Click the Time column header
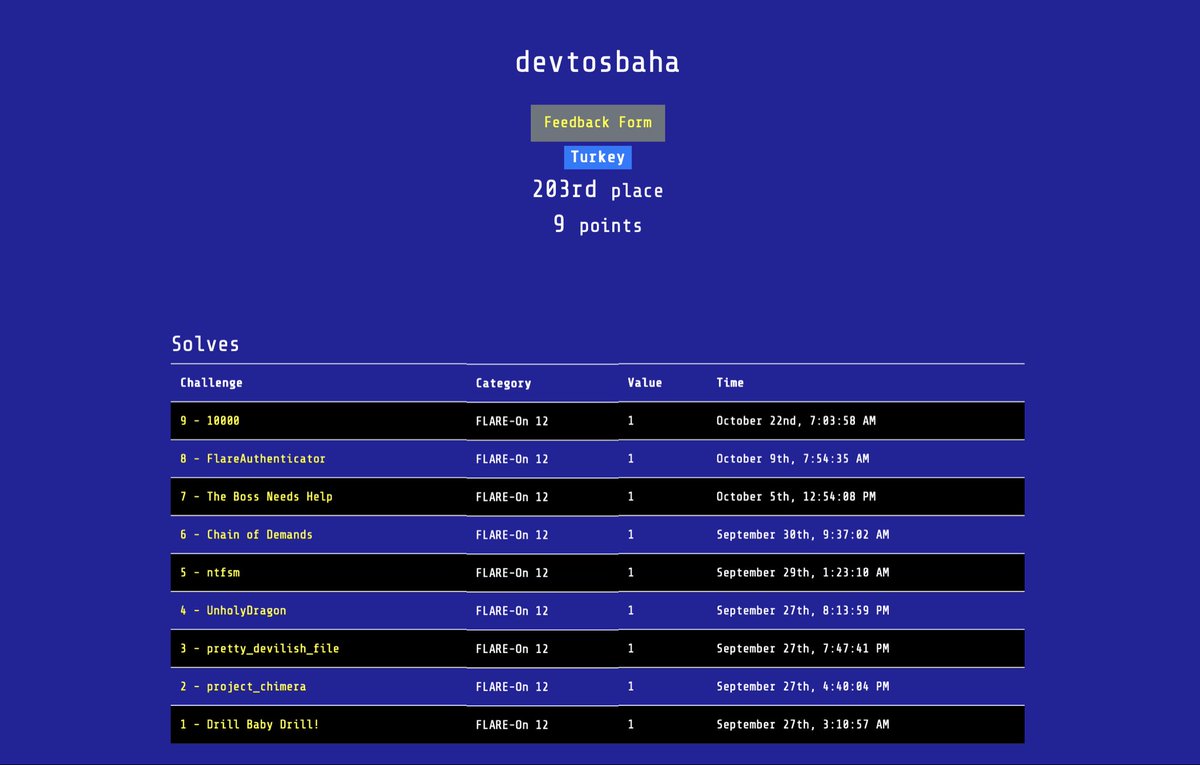Image resolution: width=1200 pixels, height=765 pixels. click(730, 383)
